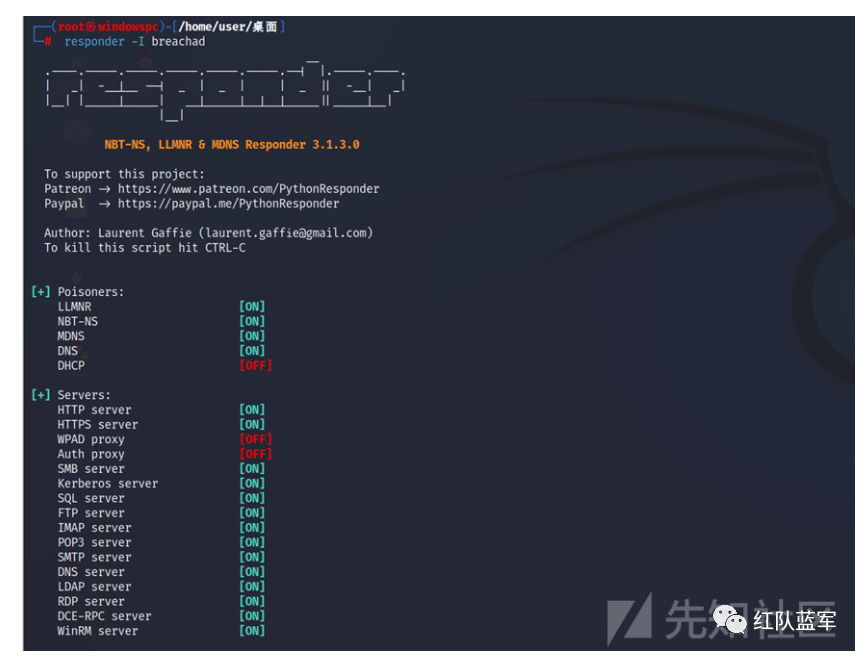Click the [ON] status beside MDNS
865x659 pixels.
click(x=252, y=336)
